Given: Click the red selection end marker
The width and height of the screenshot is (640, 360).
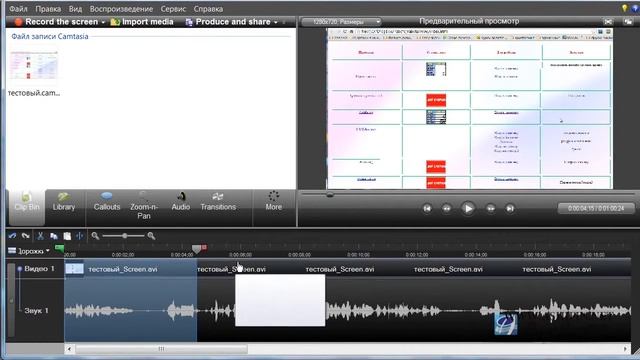Looking at the screenshot, I should coord(204,248).
